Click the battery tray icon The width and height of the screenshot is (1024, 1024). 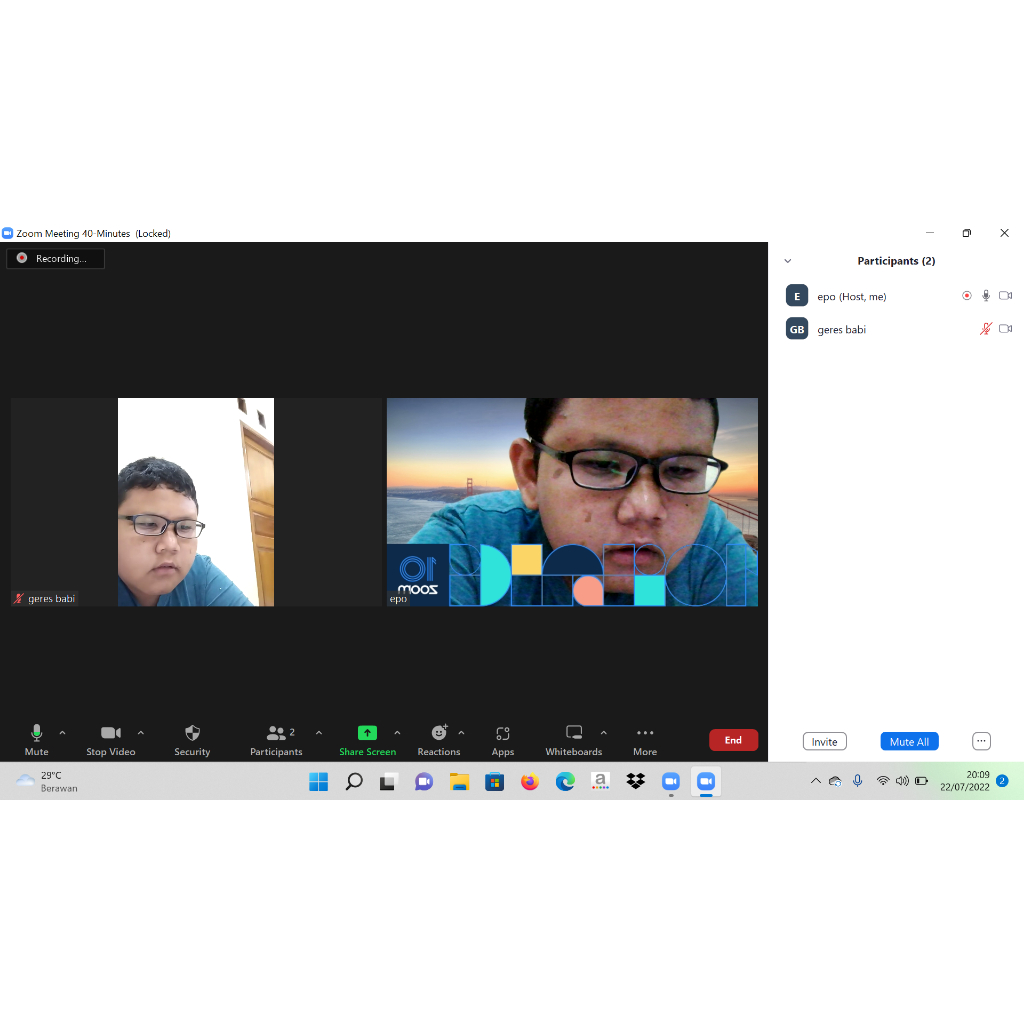point(921,780)
